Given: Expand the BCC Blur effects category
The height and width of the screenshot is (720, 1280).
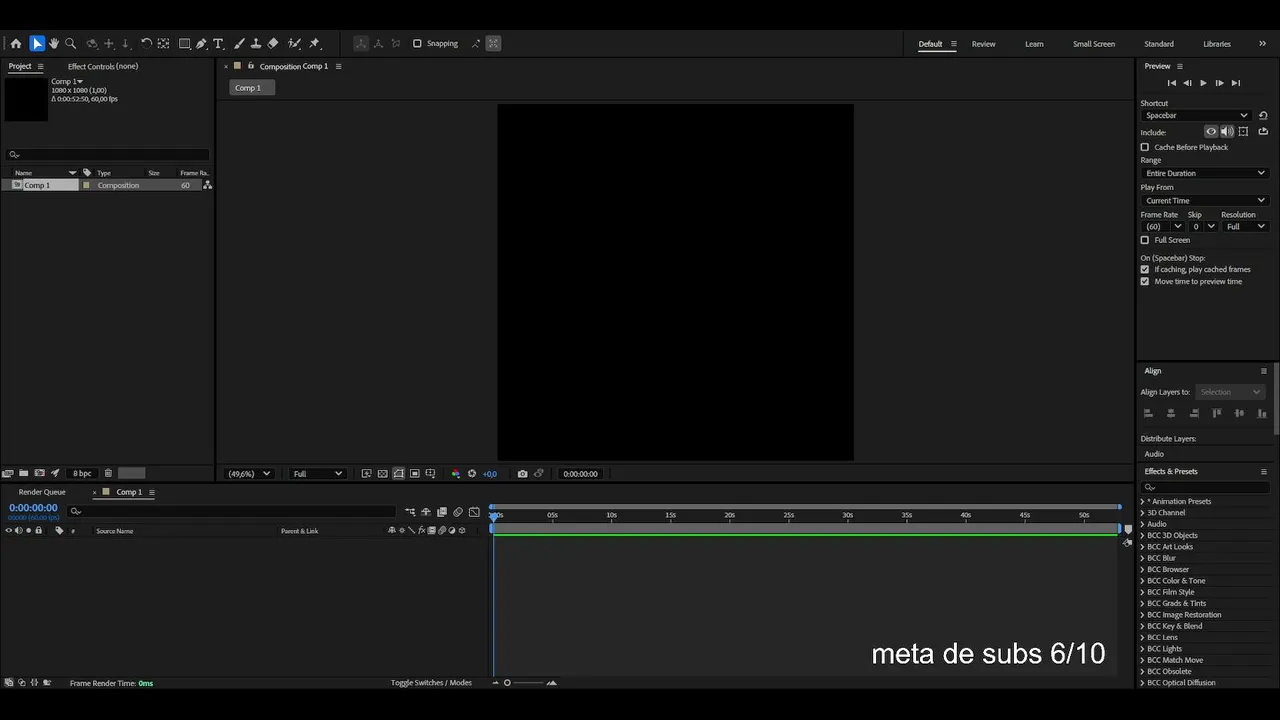Looking at the screenshot, I should tap(1143, 558).
